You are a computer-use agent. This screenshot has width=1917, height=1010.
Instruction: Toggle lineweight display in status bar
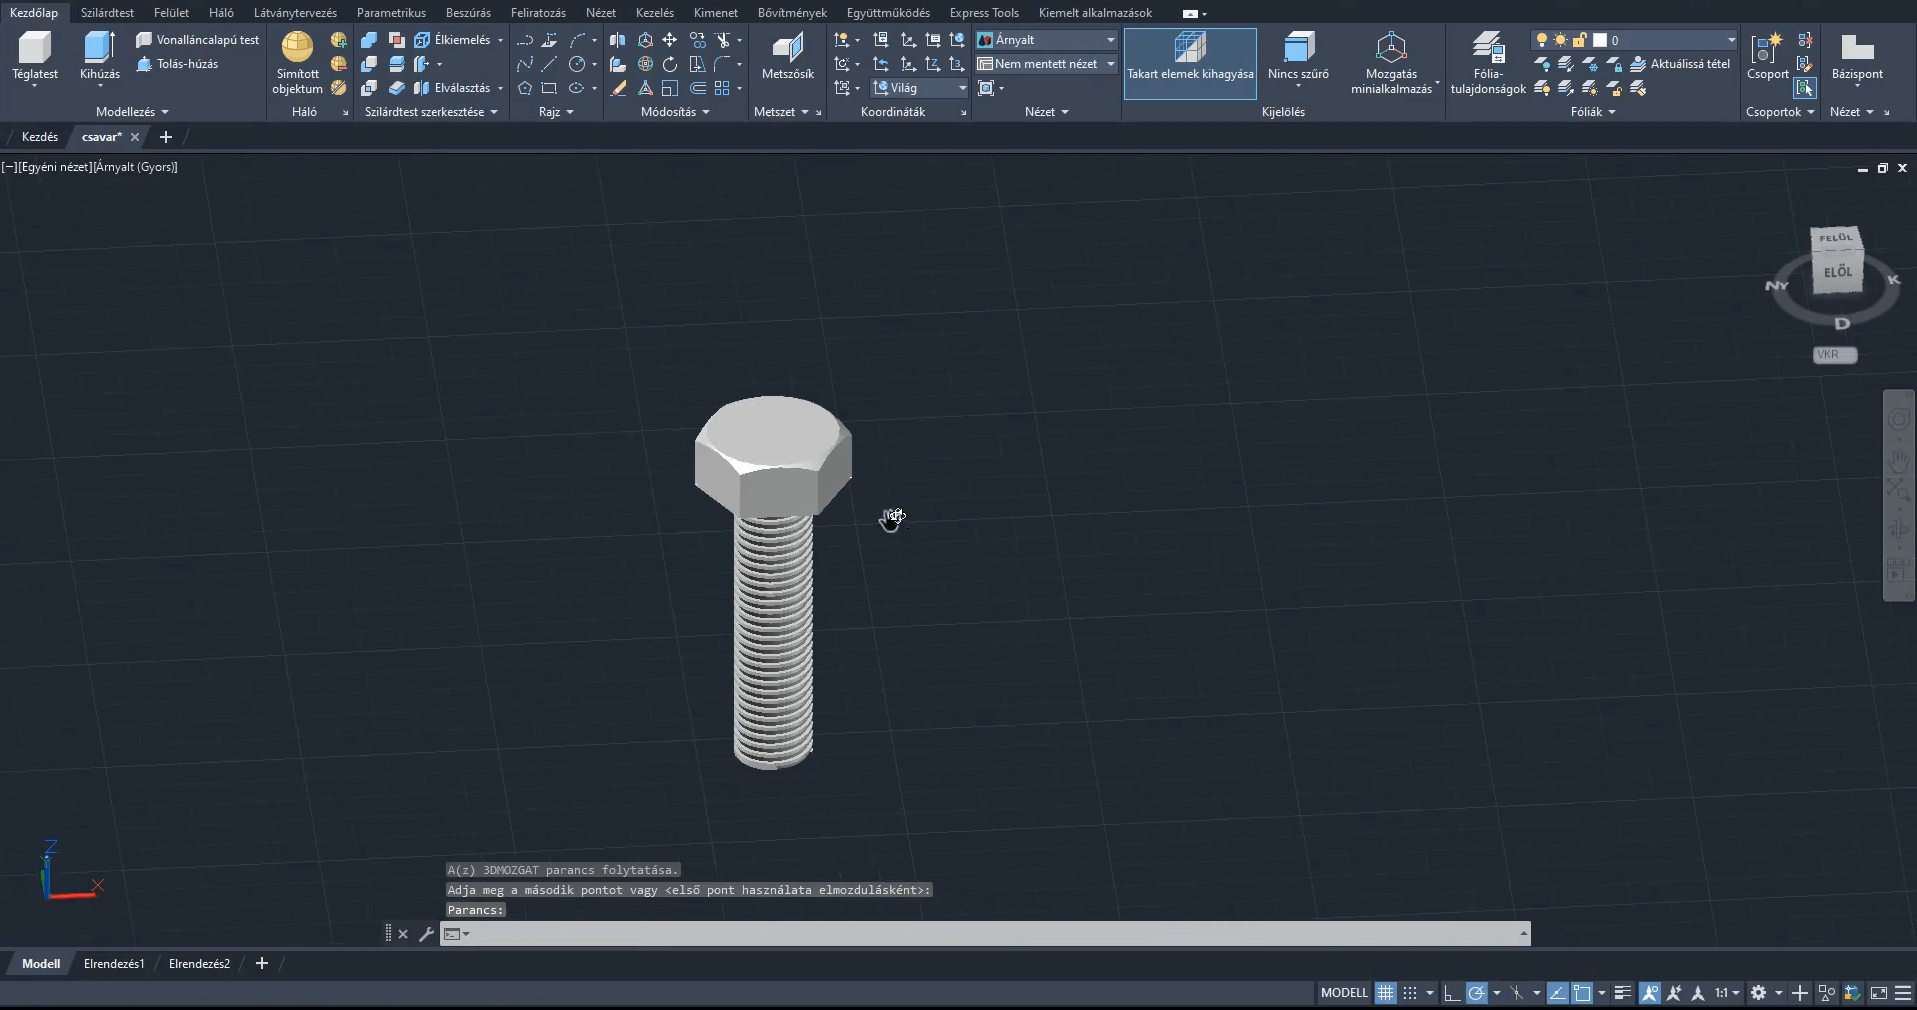click(x=1622, y=993)
